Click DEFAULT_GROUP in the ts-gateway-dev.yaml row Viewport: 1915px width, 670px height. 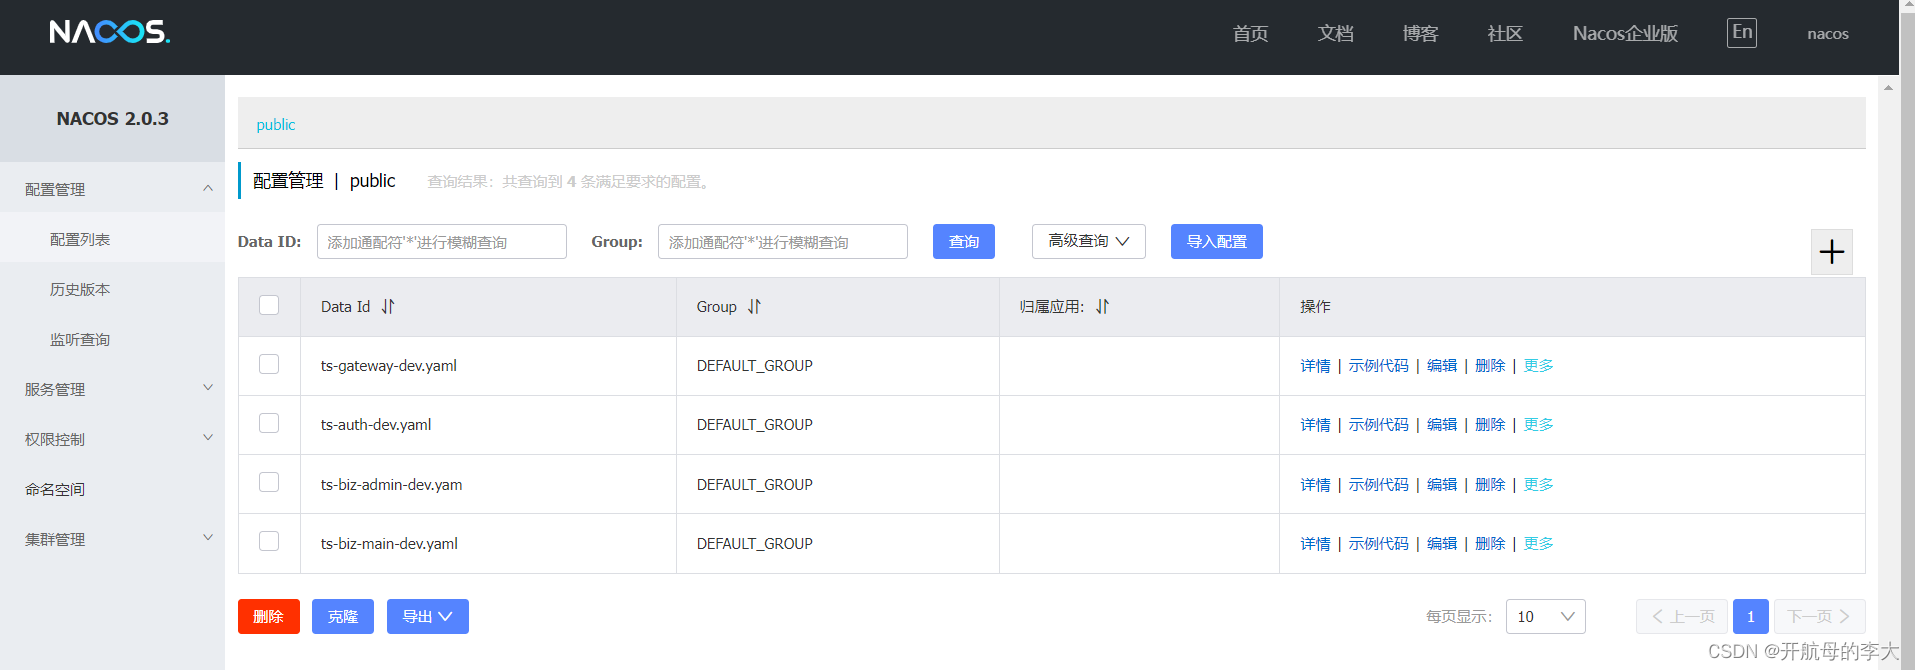coord(754,366)
